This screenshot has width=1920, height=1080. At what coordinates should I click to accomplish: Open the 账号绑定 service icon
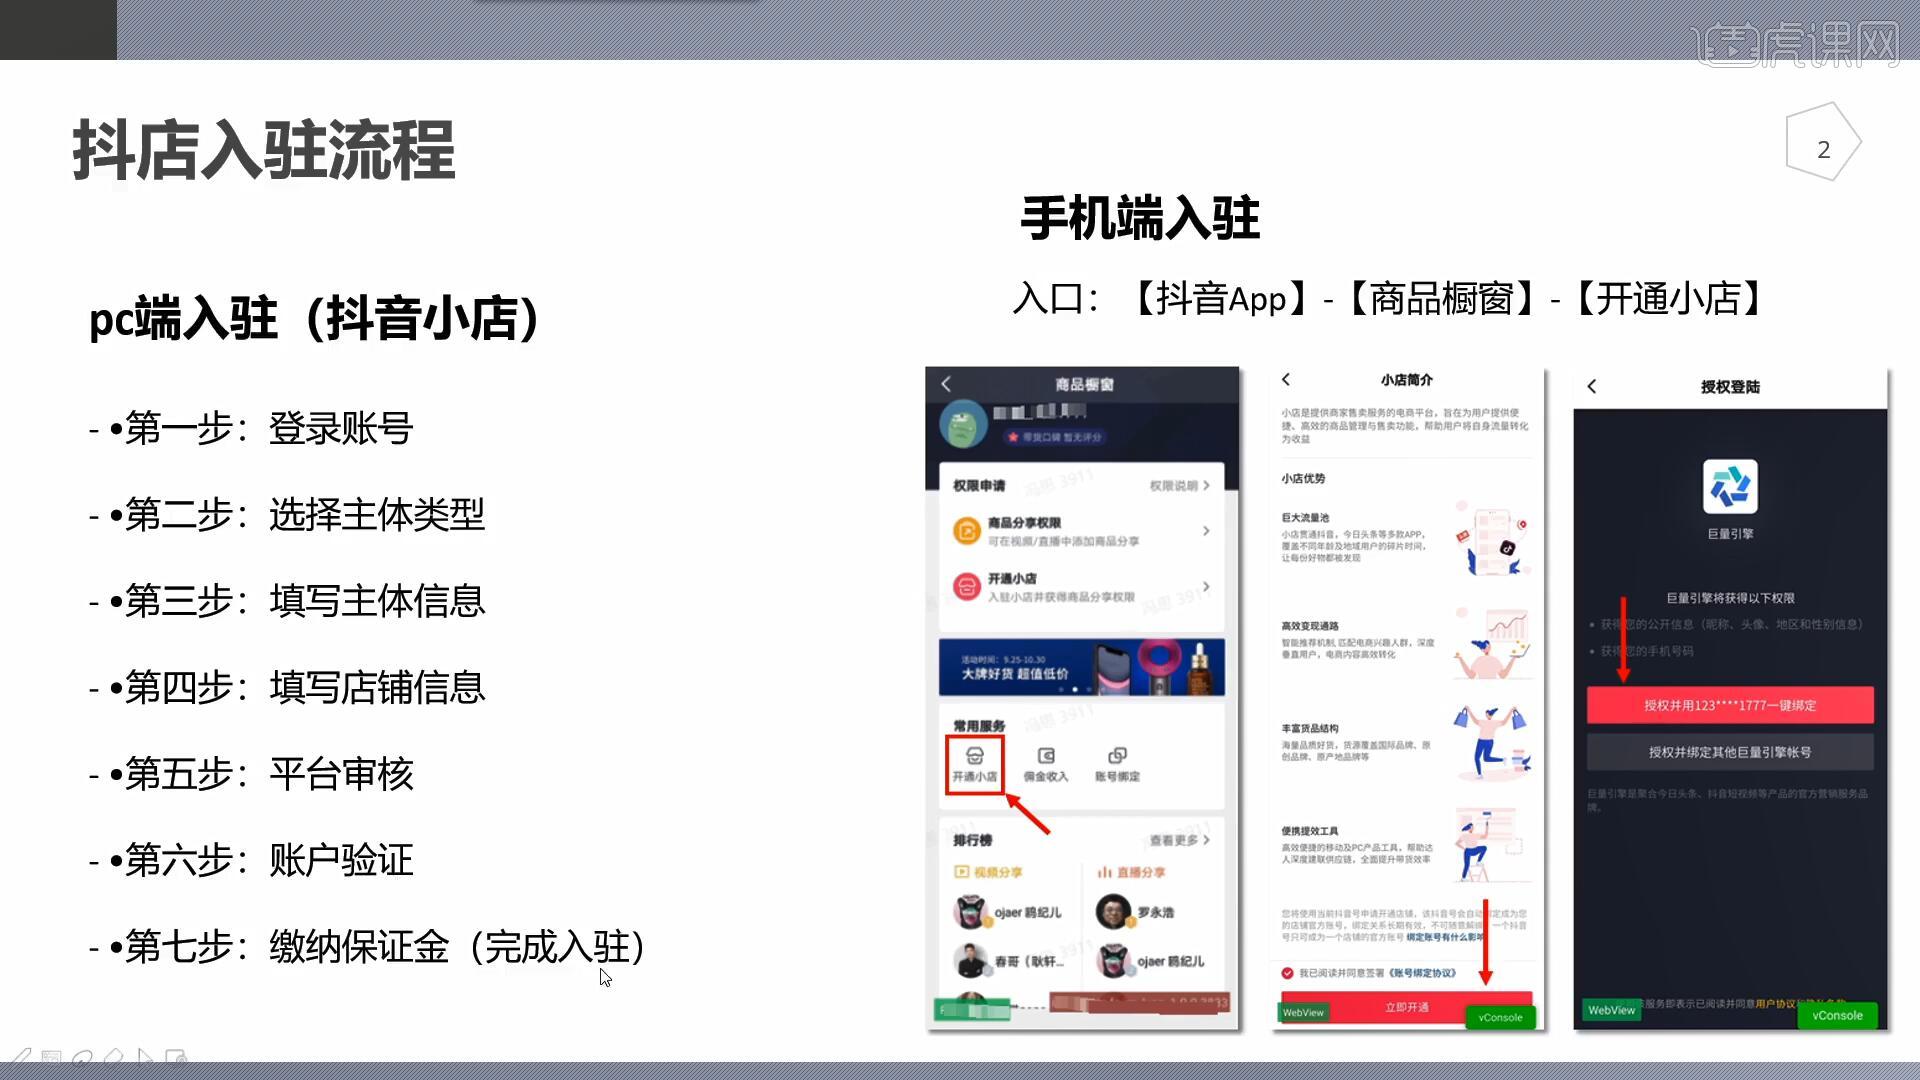1117,765
